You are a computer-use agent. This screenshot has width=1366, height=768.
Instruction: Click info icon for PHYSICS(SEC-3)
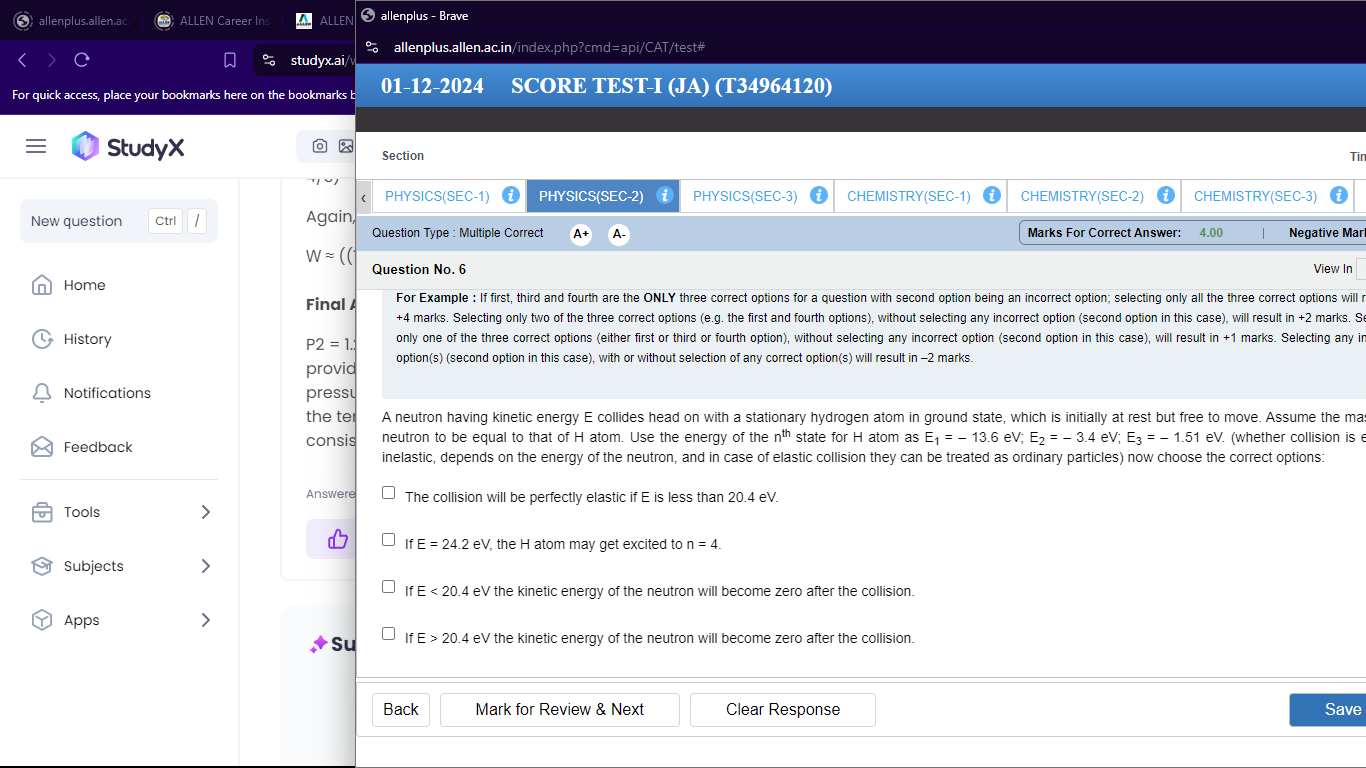pos(818,195)
